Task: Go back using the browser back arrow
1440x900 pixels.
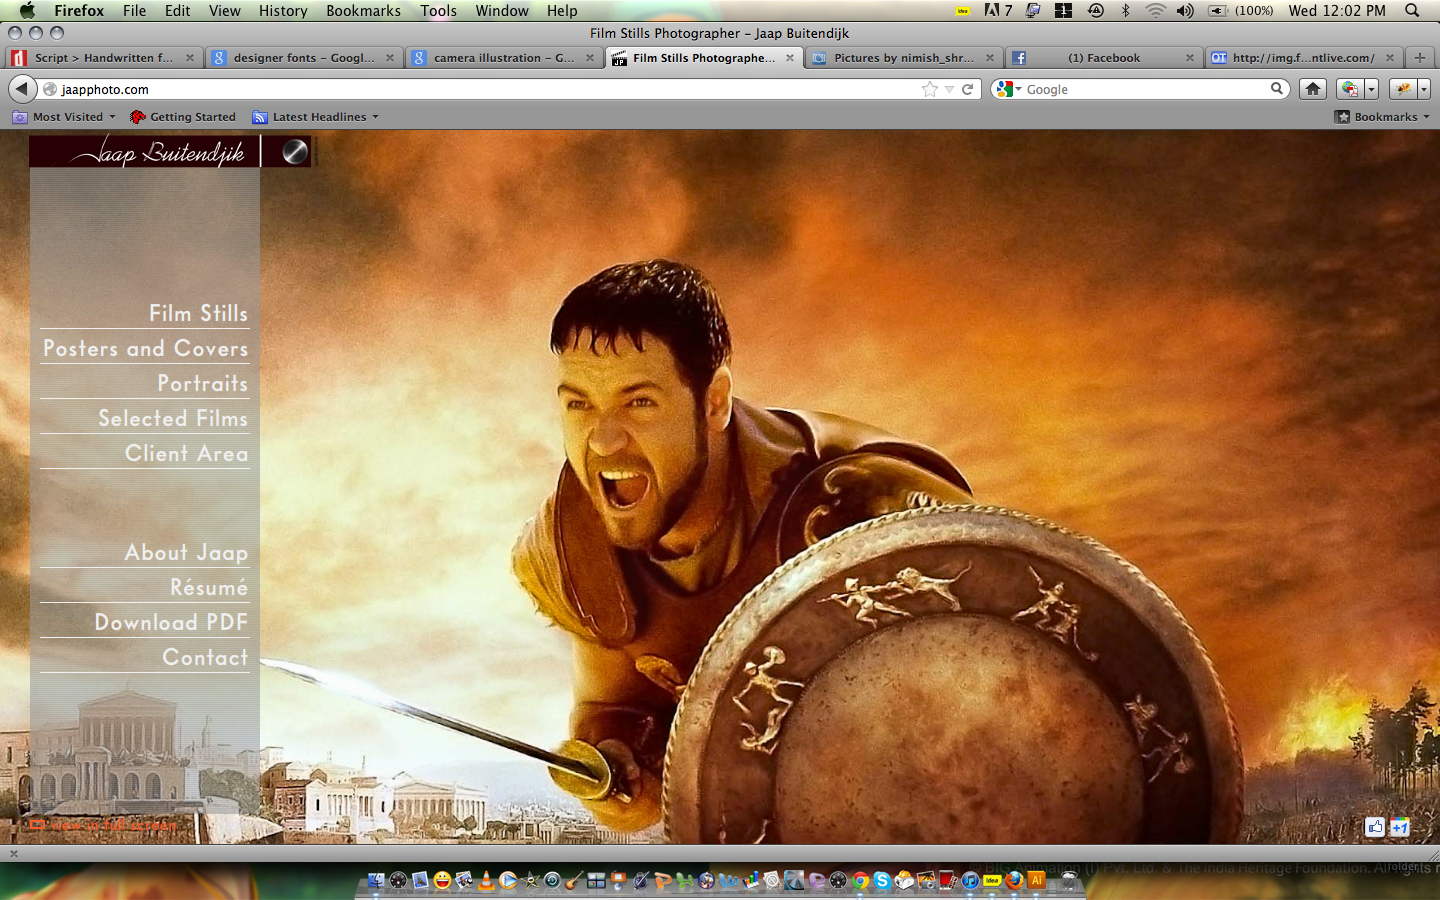Action: click(22, 89)
